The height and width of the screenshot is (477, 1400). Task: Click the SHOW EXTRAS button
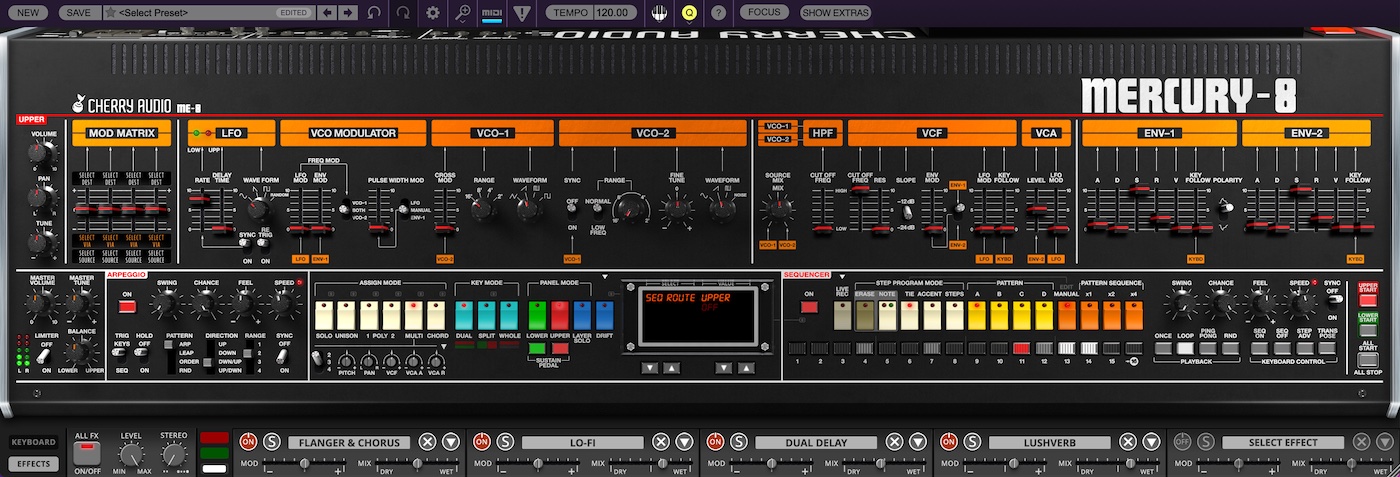[835, 13]
